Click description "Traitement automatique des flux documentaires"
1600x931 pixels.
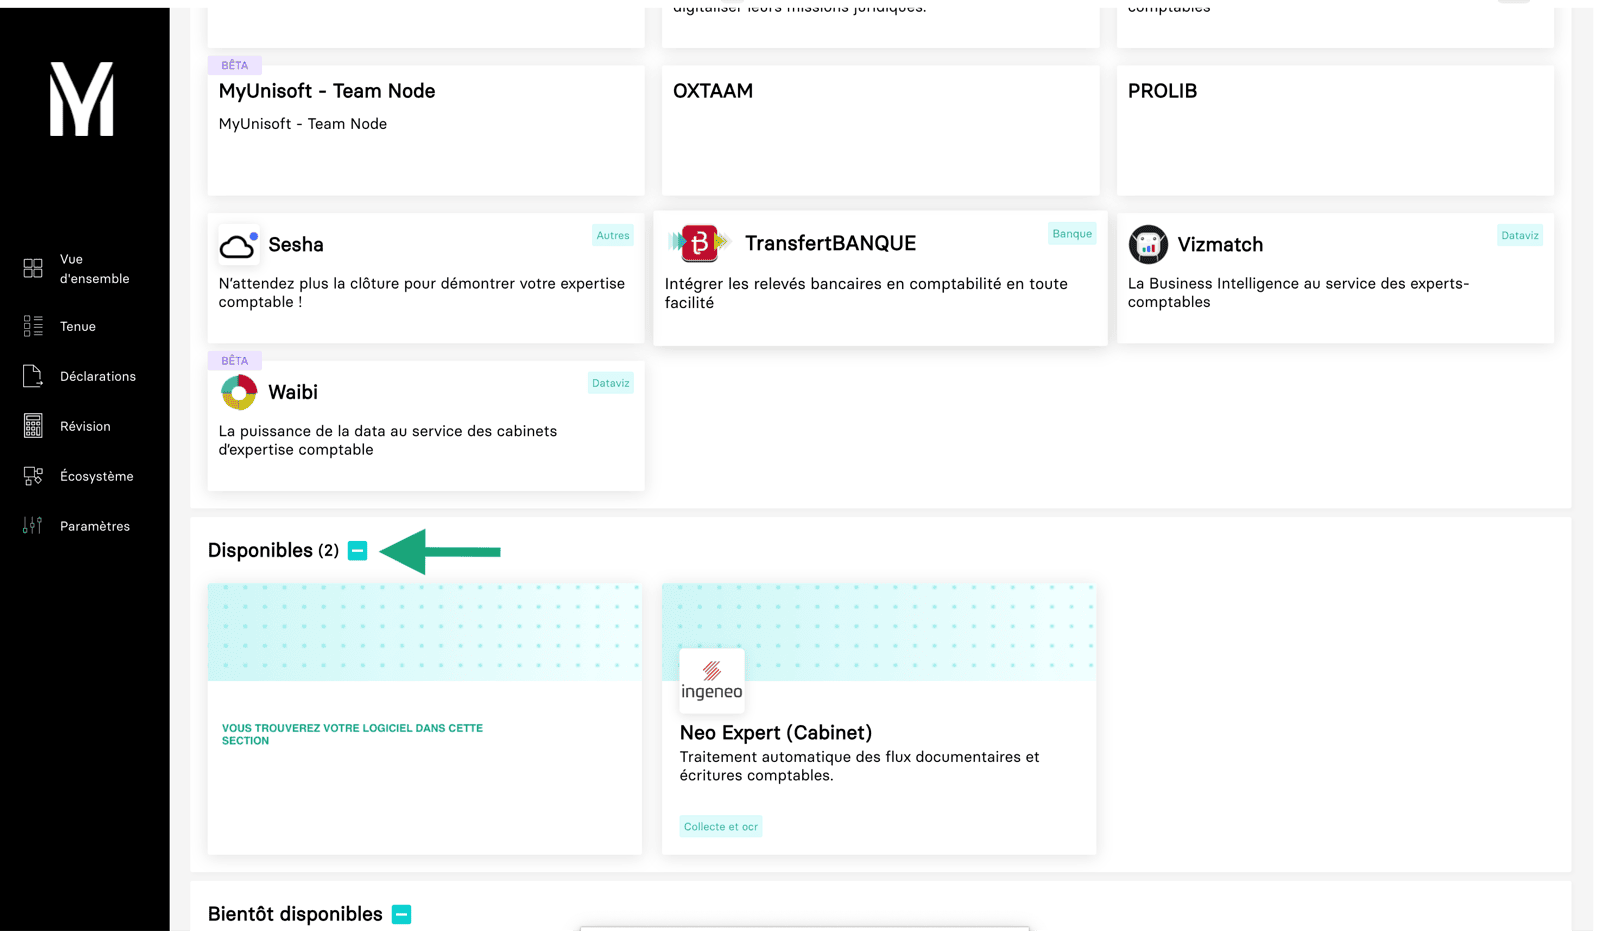(x=860, y=766)
